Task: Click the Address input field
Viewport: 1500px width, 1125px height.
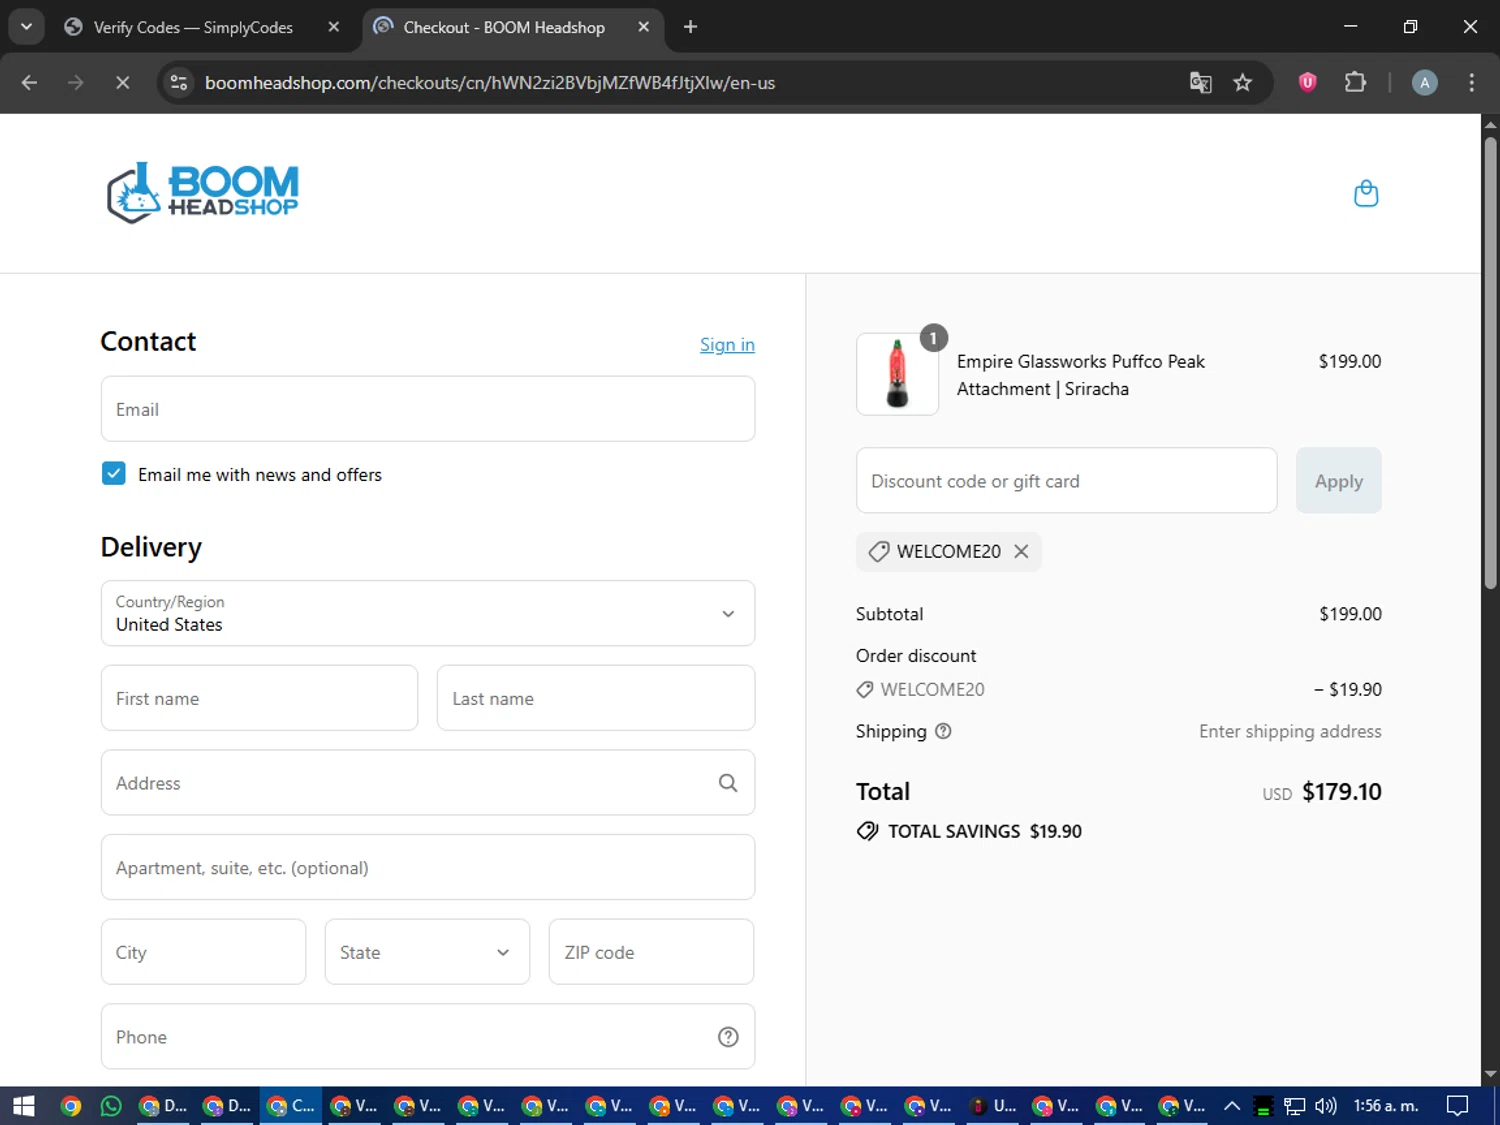Action: (428, 783)
